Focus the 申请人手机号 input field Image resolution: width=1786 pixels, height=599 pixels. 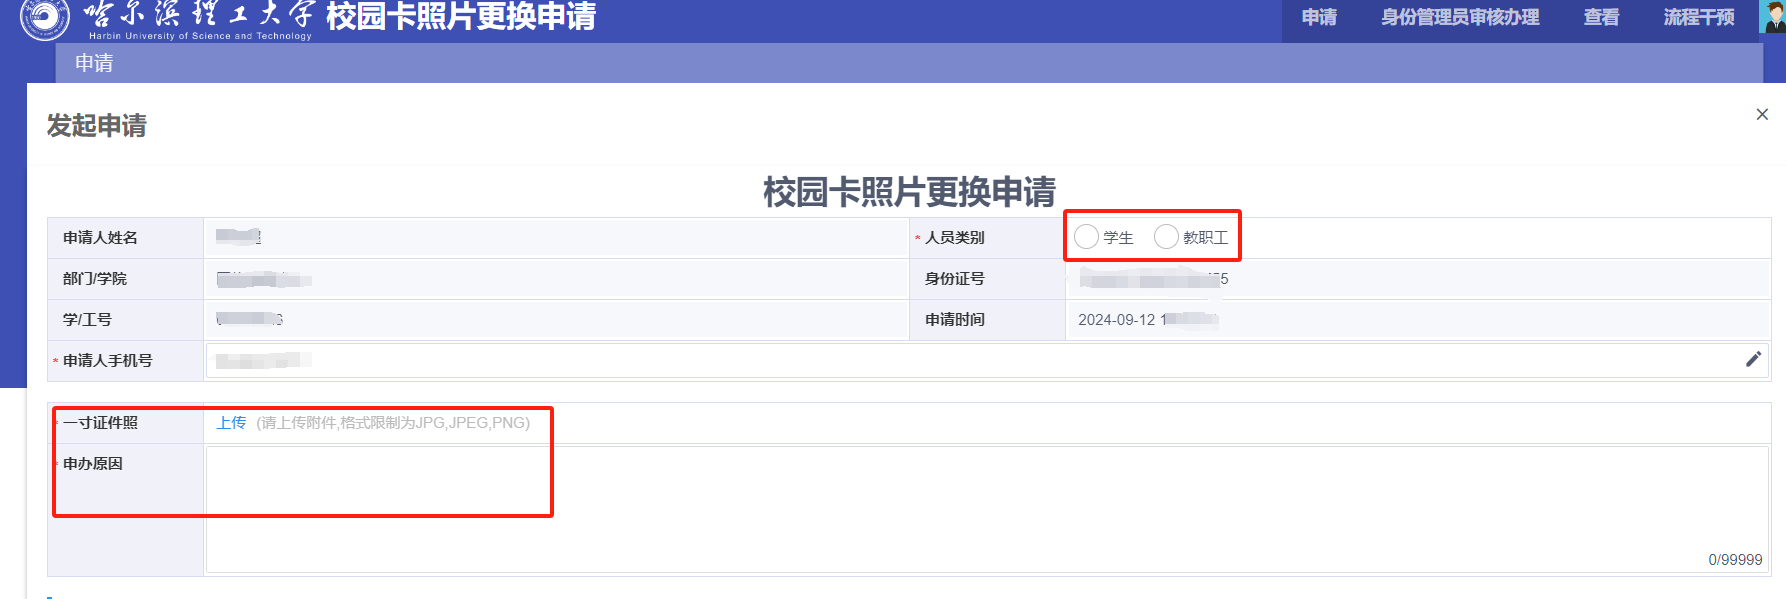pyautogui.click(x=970, y=361)
